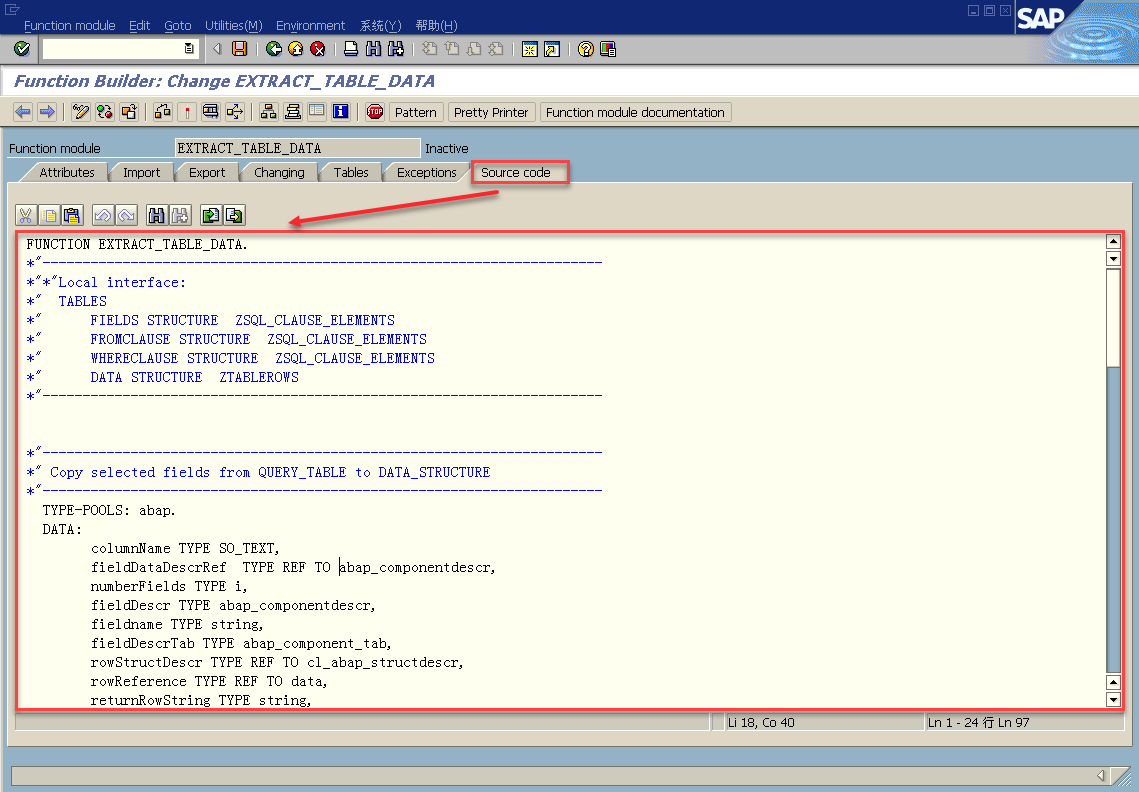1139x792 pixels.
Task: Click the function module name field
Action: (296, 149)
